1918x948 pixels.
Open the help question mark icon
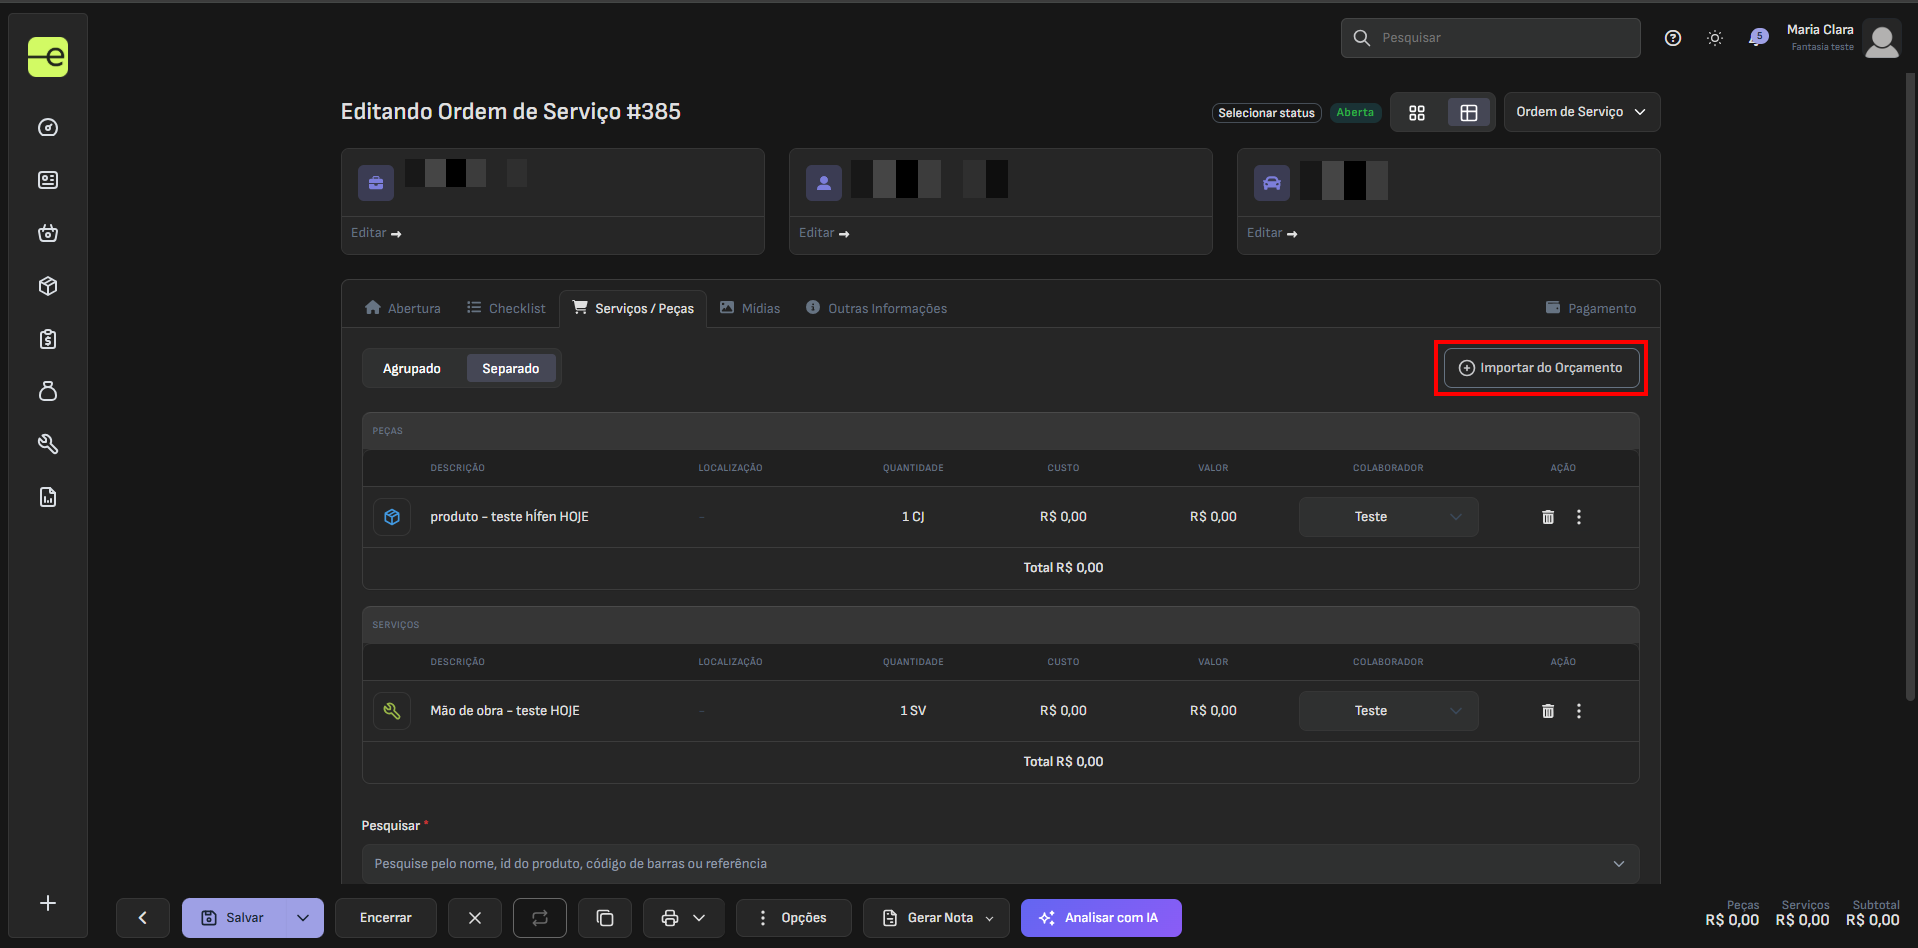click(x=1673, y=38)
